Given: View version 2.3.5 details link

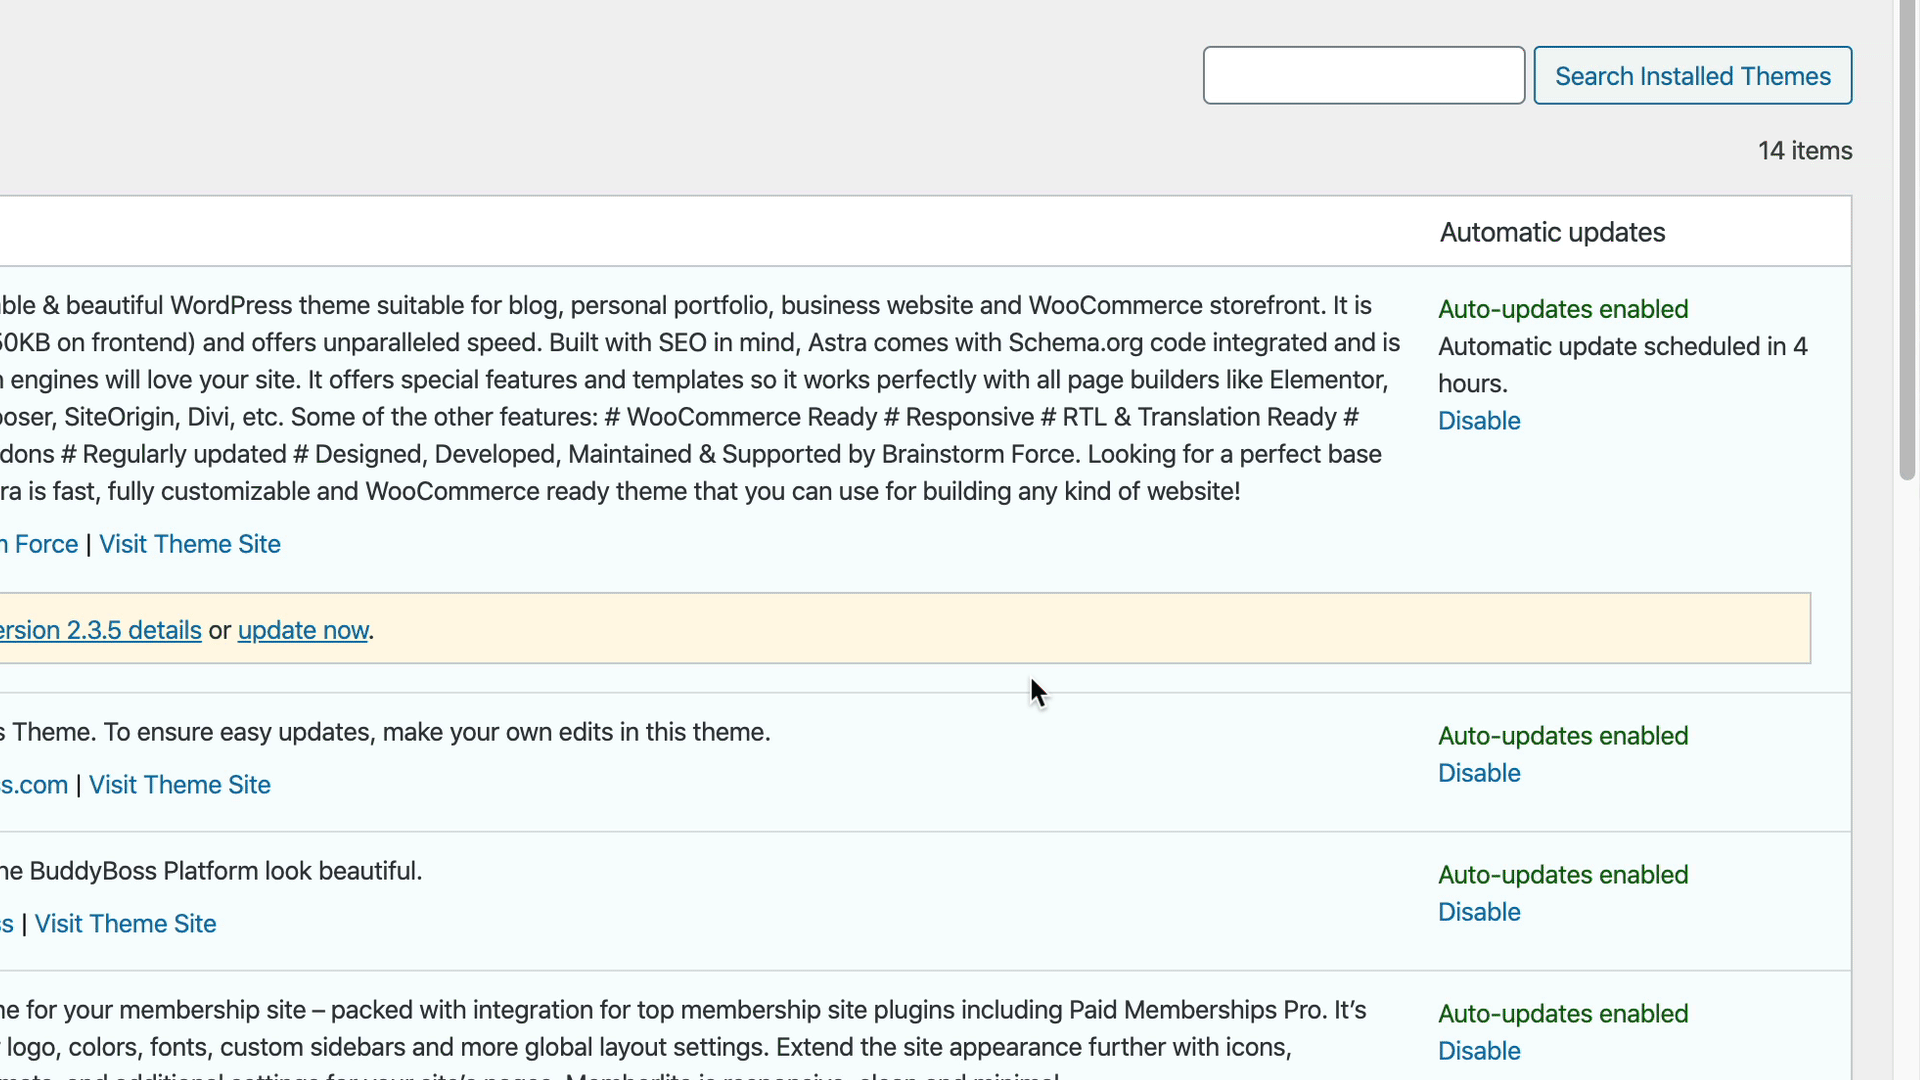Looking at the screenshot, I should click(x=100, y=630).
